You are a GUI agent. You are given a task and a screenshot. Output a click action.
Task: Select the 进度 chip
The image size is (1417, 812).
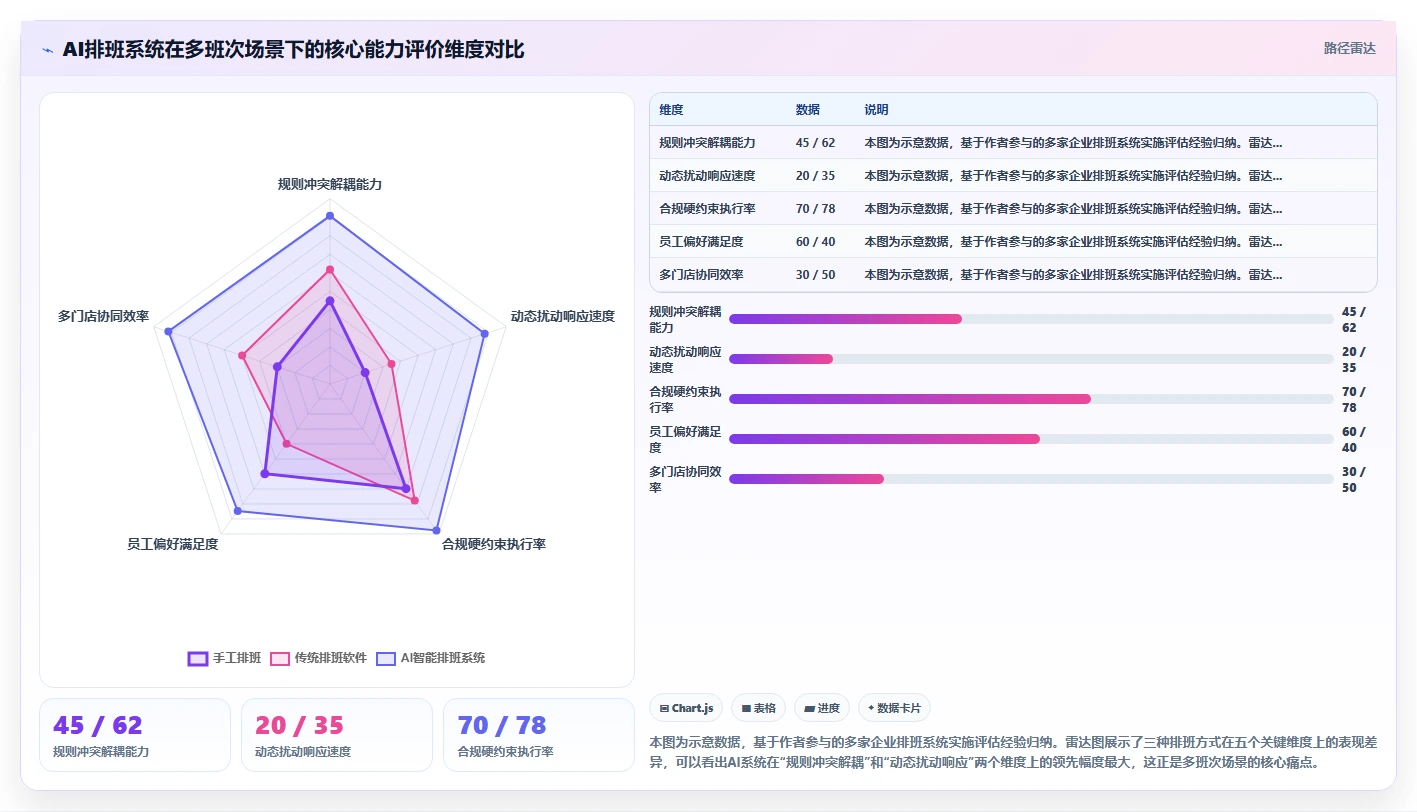point(822,708)
